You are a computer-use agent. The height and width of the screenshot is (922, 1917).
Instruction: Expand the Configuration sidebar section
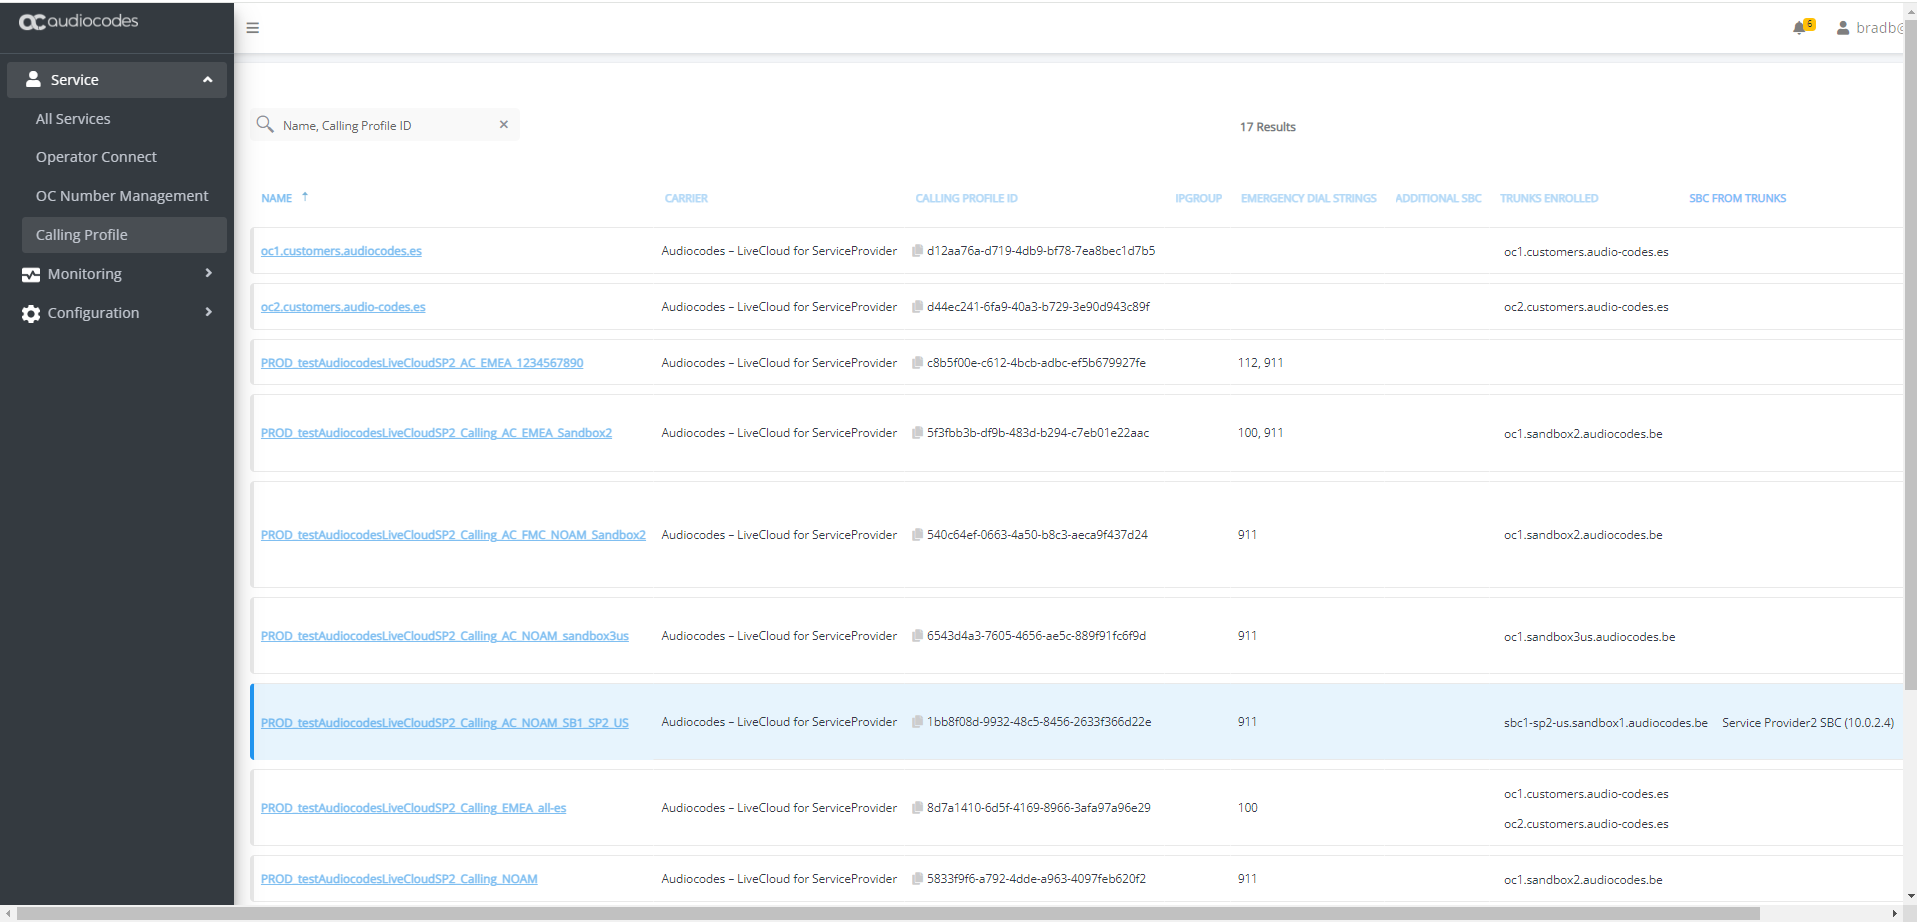207,313
